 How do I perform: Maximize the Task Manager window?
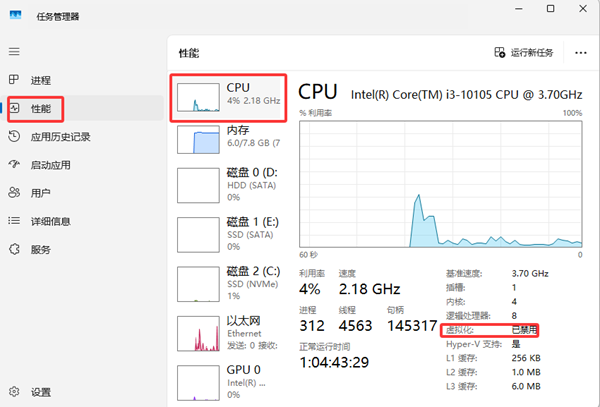(x=549, y=9)
